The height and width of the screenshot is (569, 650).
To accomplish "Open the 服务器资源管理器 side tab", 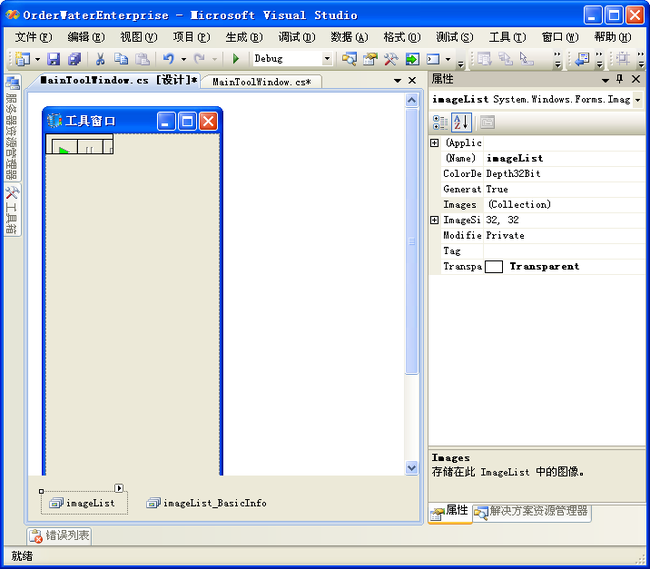I will point(12,128).
